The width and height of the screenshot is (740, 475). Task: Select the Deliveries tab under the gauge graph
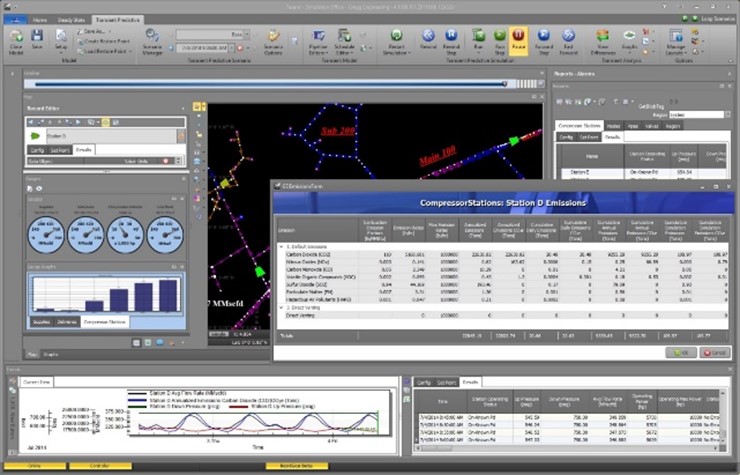[x=67, y=322]
